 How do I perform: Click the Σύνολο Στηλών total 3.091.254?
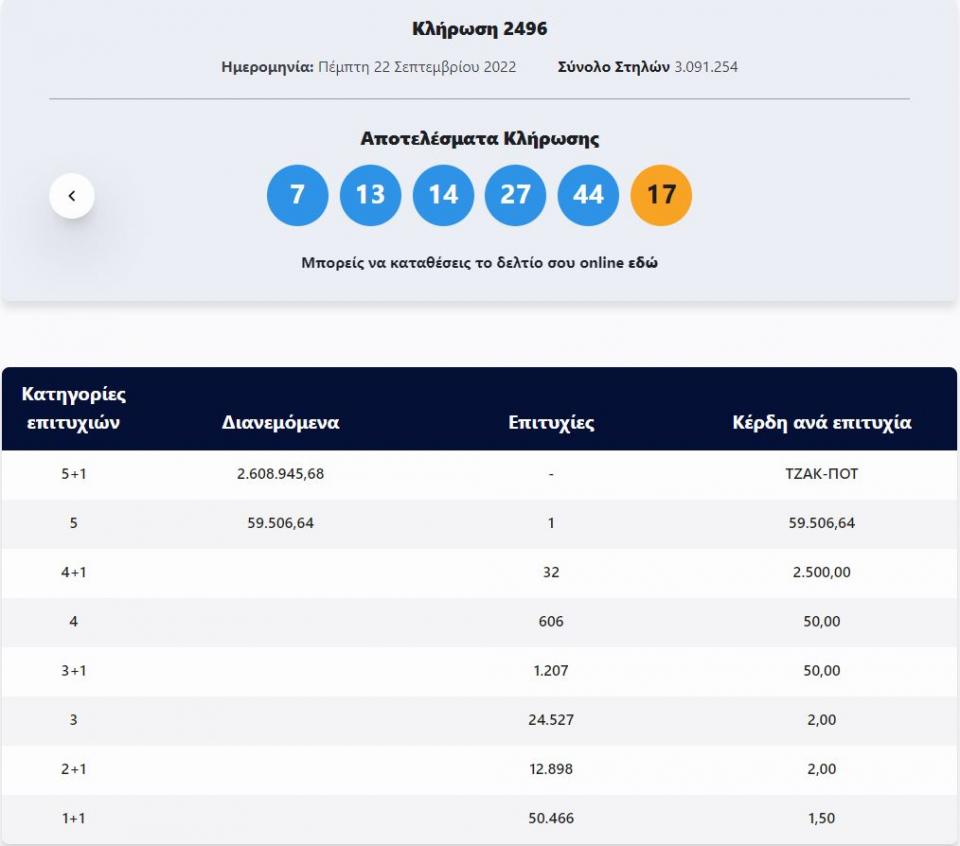click(x=706, y=67)
